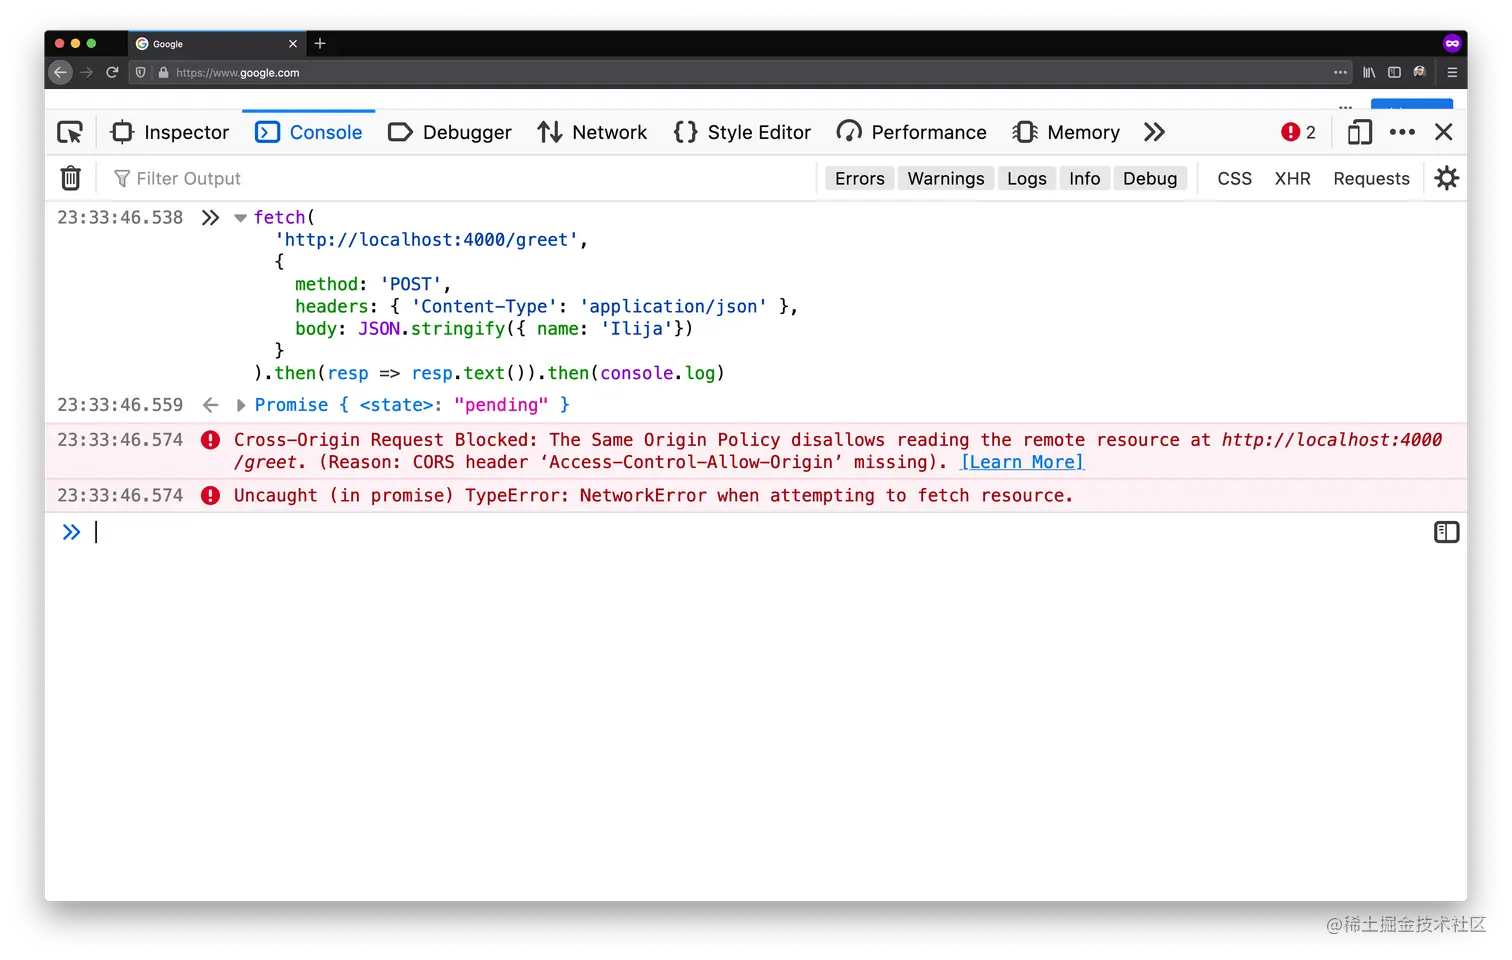Click the Cross-Origin error icon
Viewport: 1512px width, 960px height.
tap(210, 440)
